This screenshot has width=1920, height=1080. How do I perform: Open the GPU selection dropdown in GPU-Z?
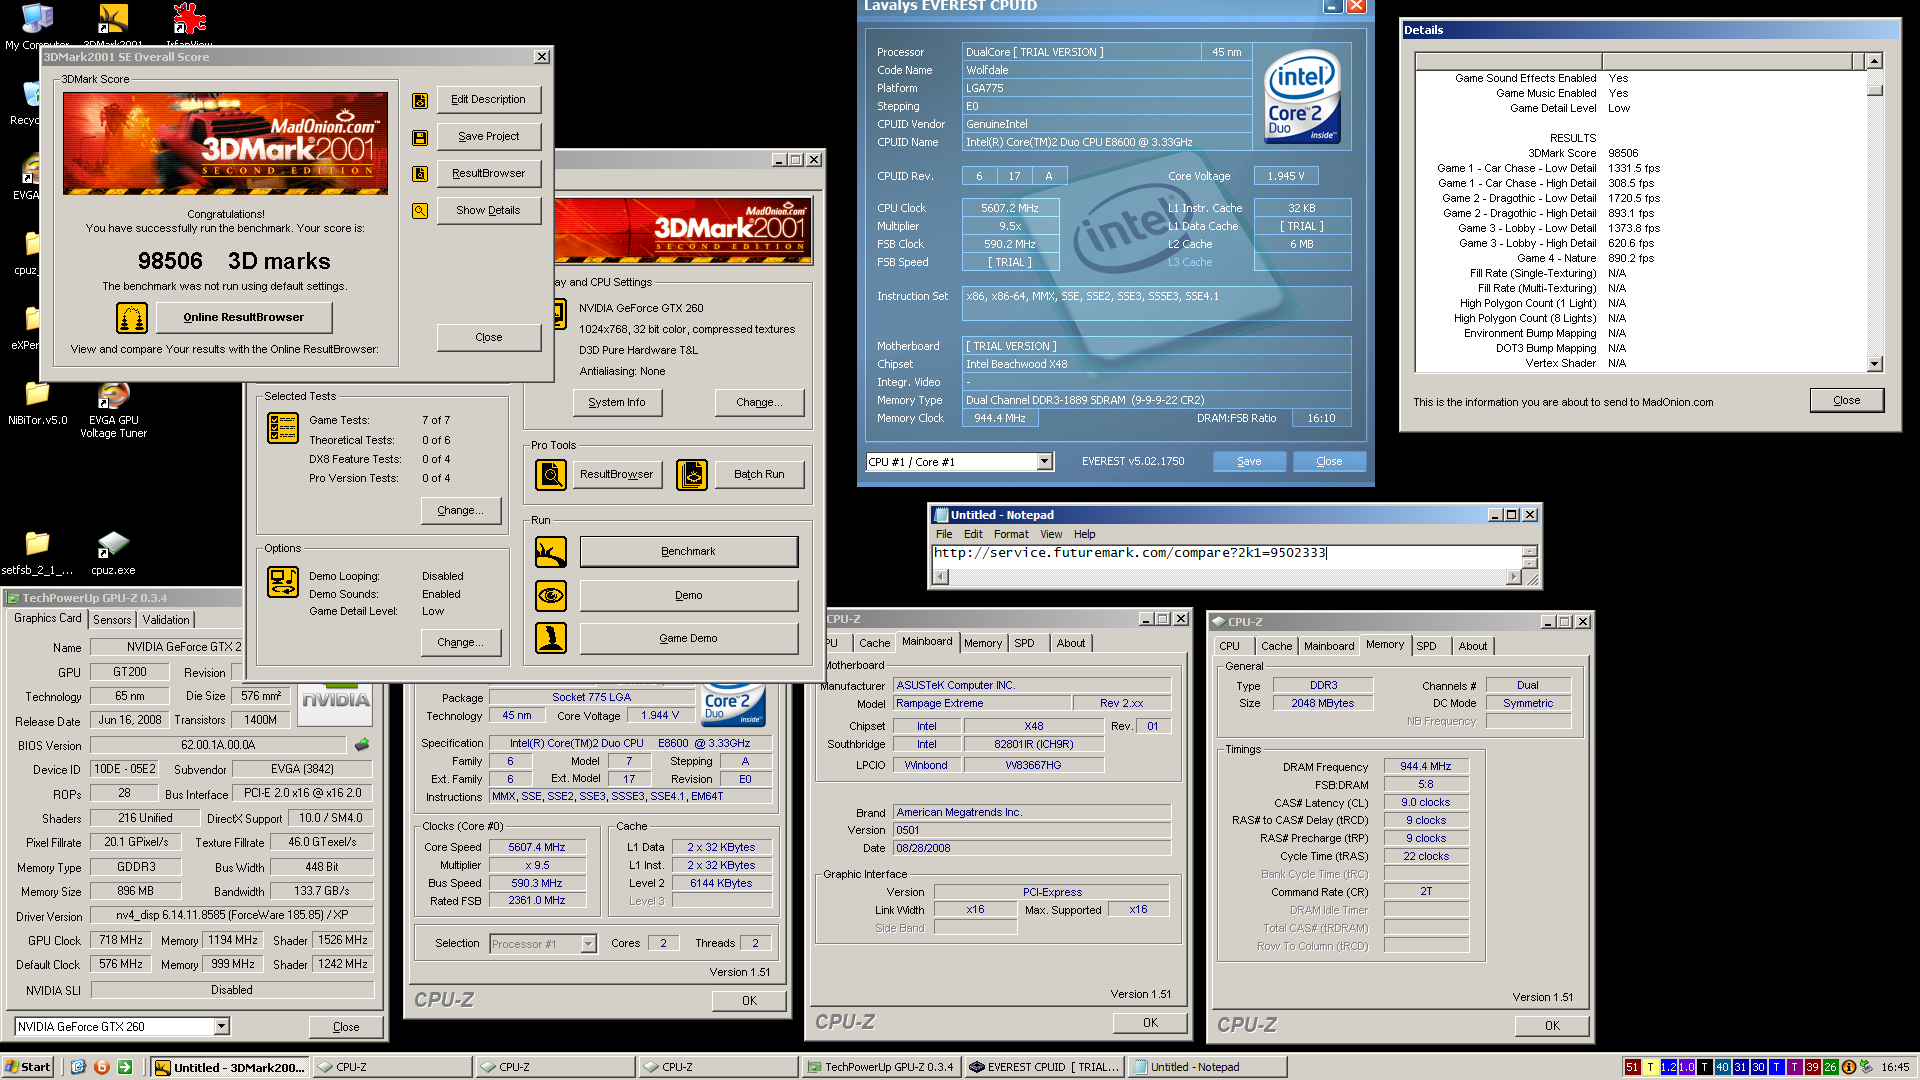221,1027
